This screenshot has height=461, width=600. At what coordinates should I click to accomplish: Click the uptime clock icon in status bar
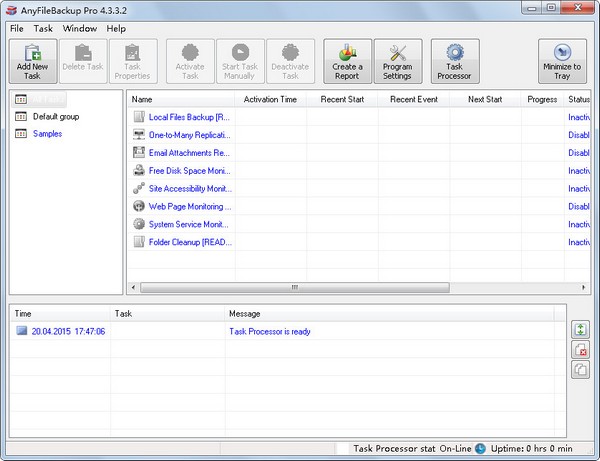click(480, 449)
